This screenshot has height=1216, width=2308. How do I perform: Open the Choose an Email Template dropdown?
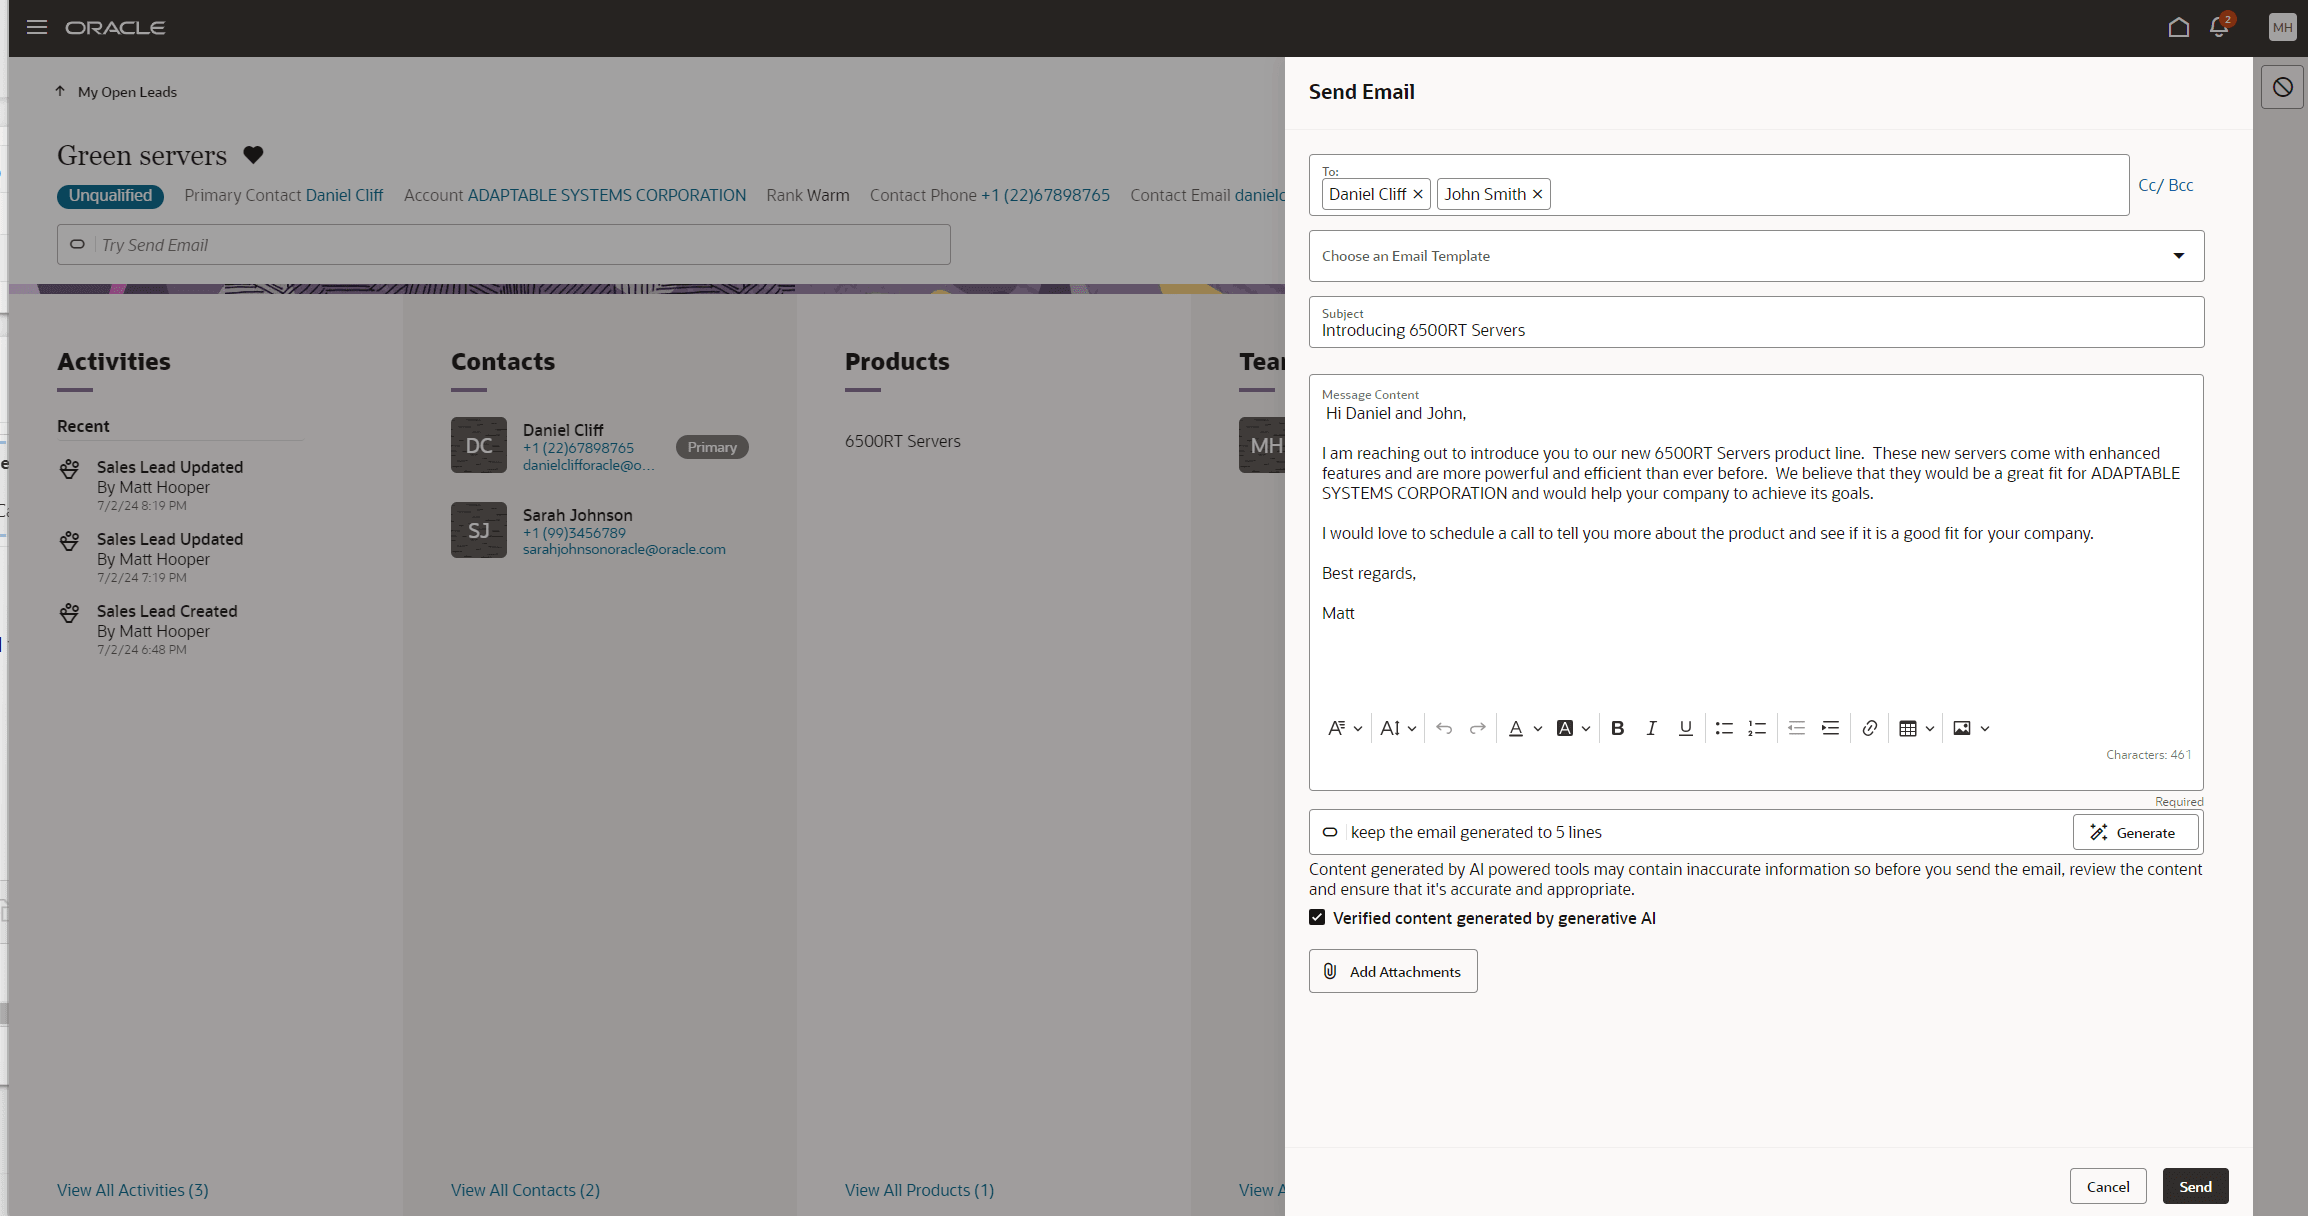pos(2177,256)
